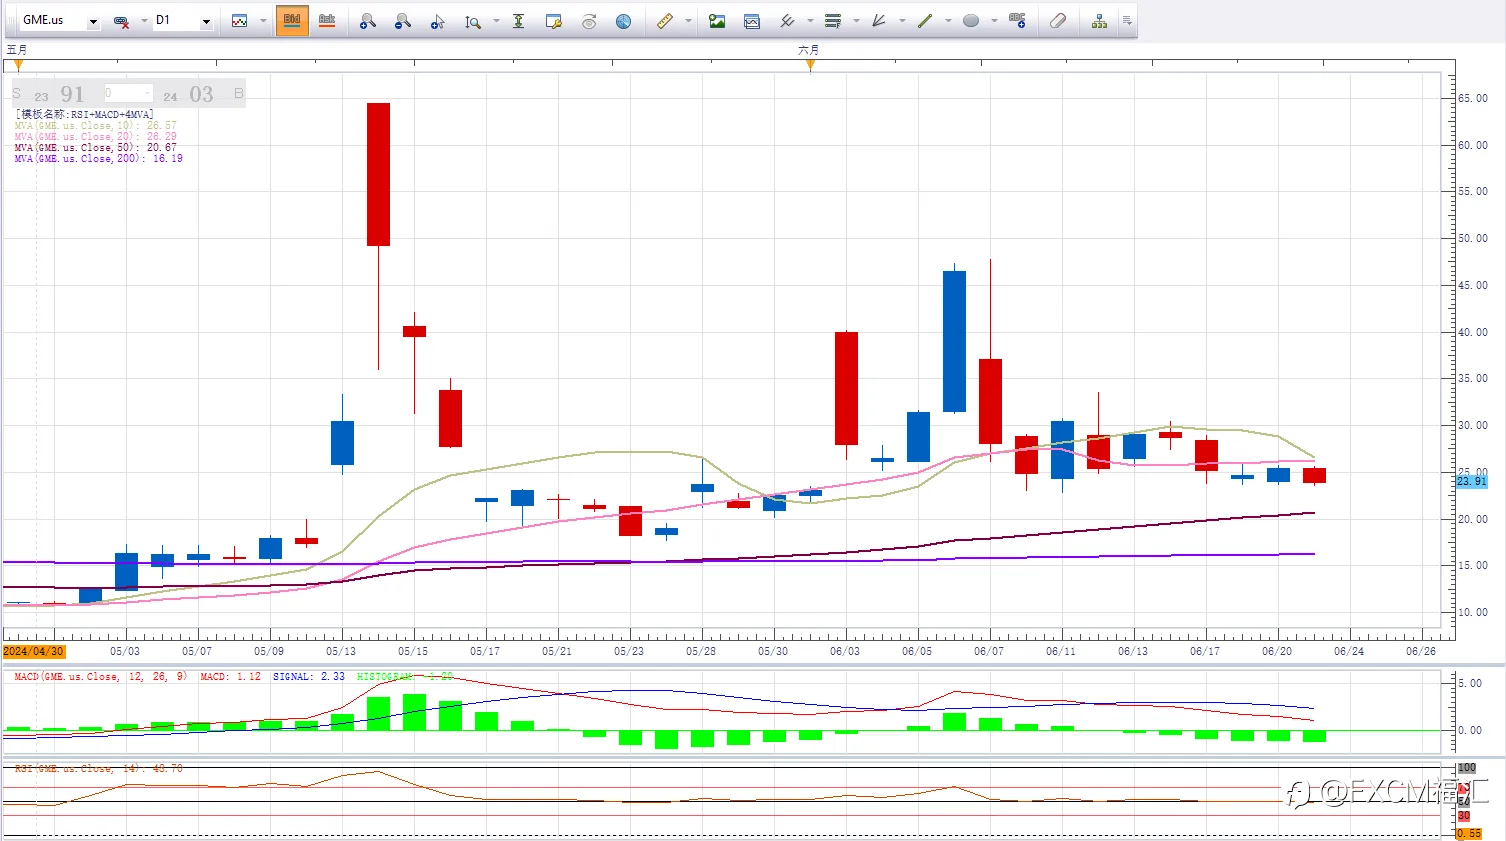Select the ellipse shape tool
This screenshot has height=841, width=1506.
click(x=971, y=21)
